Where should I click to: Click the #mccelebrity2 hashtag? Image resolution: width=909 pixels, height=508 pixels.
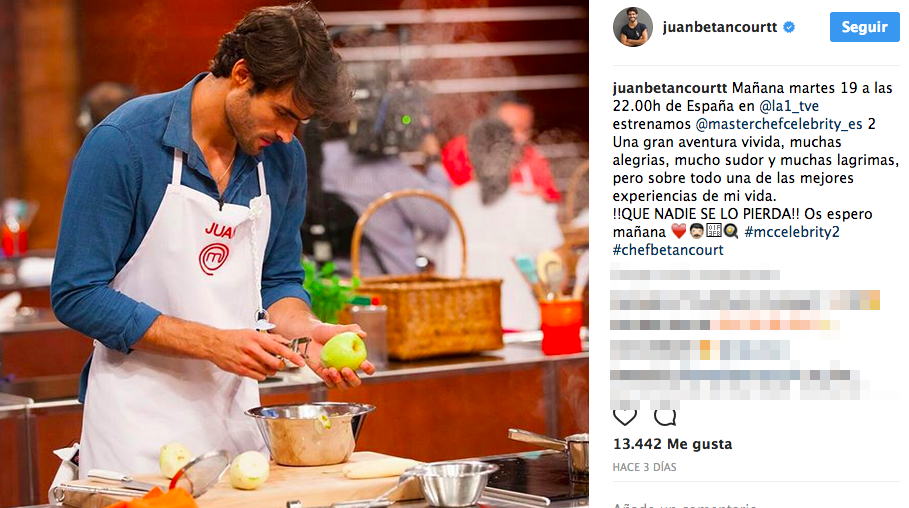792,232
